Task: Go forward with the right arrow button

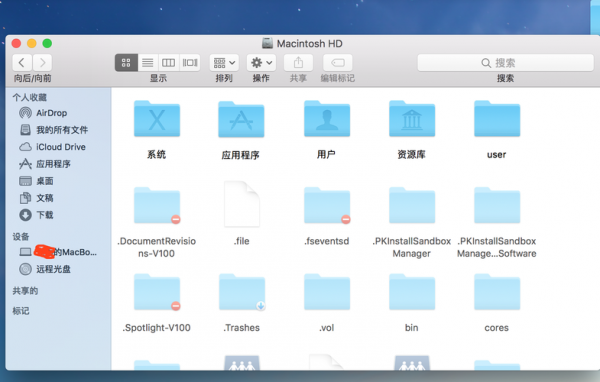Action: tap(42, 62)
